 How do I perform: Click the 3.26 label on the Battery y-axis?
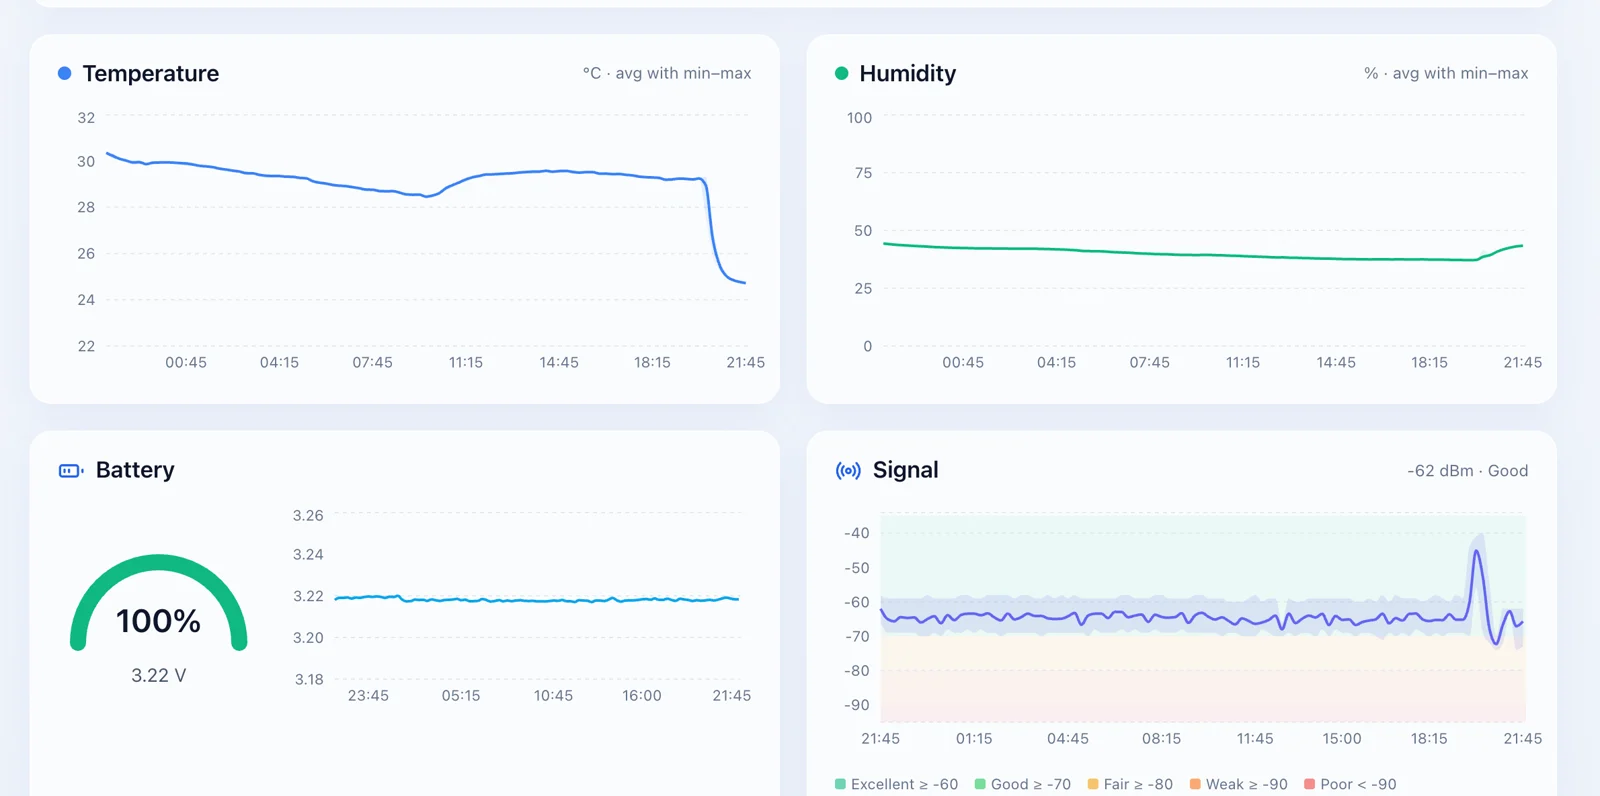(308, 516)
